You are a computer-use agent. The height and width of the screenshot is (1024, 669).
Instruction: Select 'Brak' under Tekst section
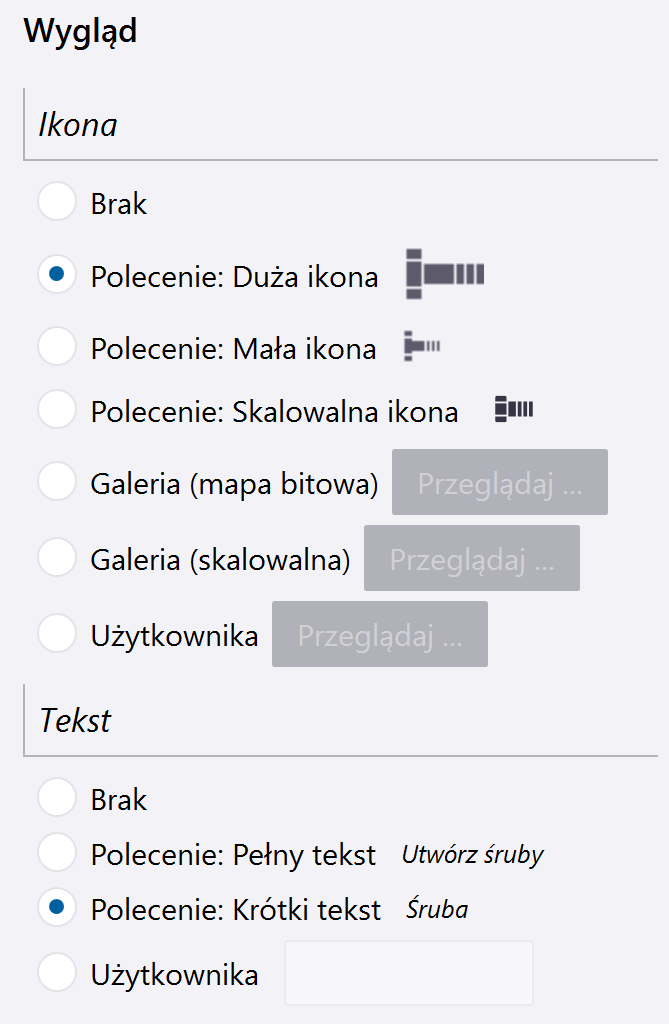57,799
